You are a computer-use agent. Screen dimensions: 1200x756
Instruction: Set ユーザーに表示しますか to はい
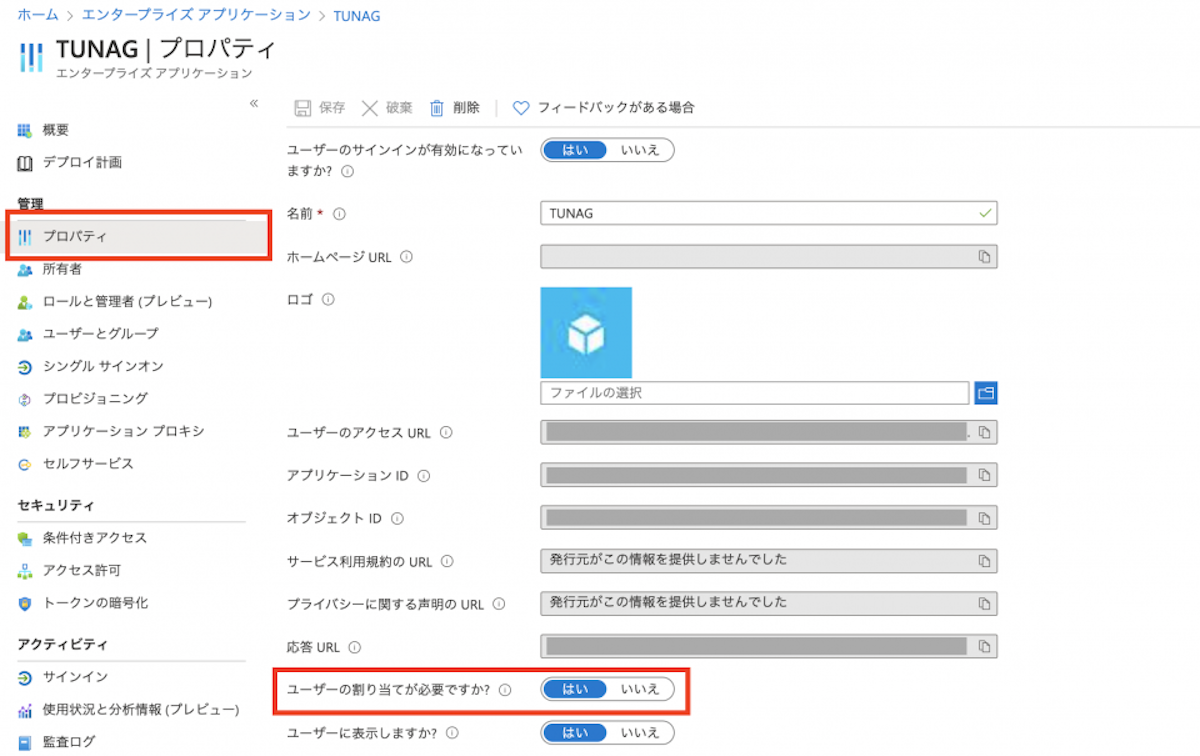[x=576, y=733]
